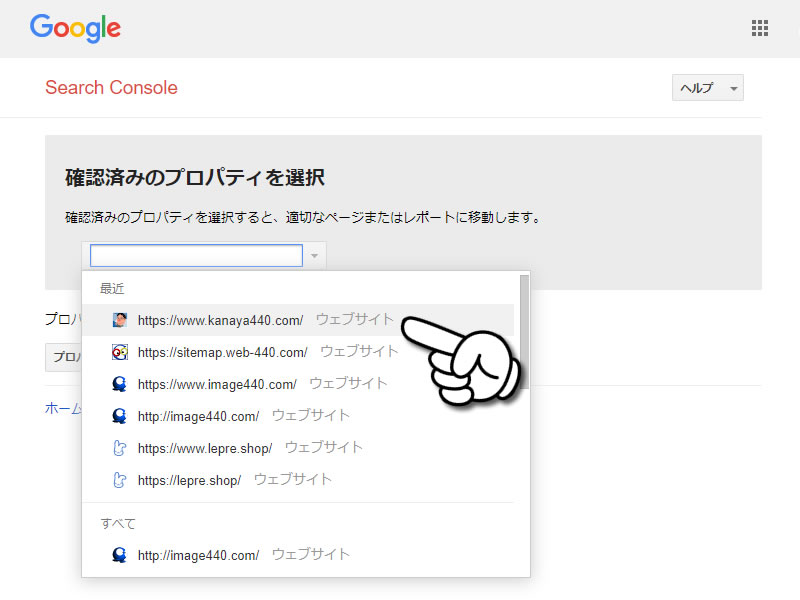This screenshot has height=600, width=800.
Task: Click the property list scrollbar
Action: [524, 332]
